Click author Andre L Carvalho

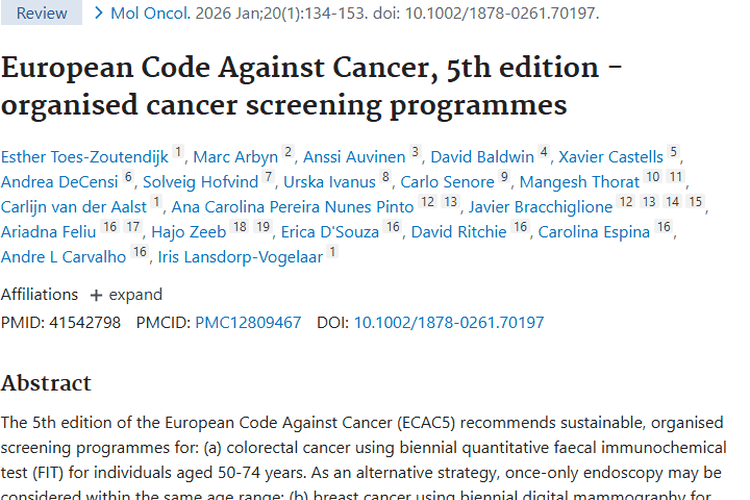pos(63,256)
